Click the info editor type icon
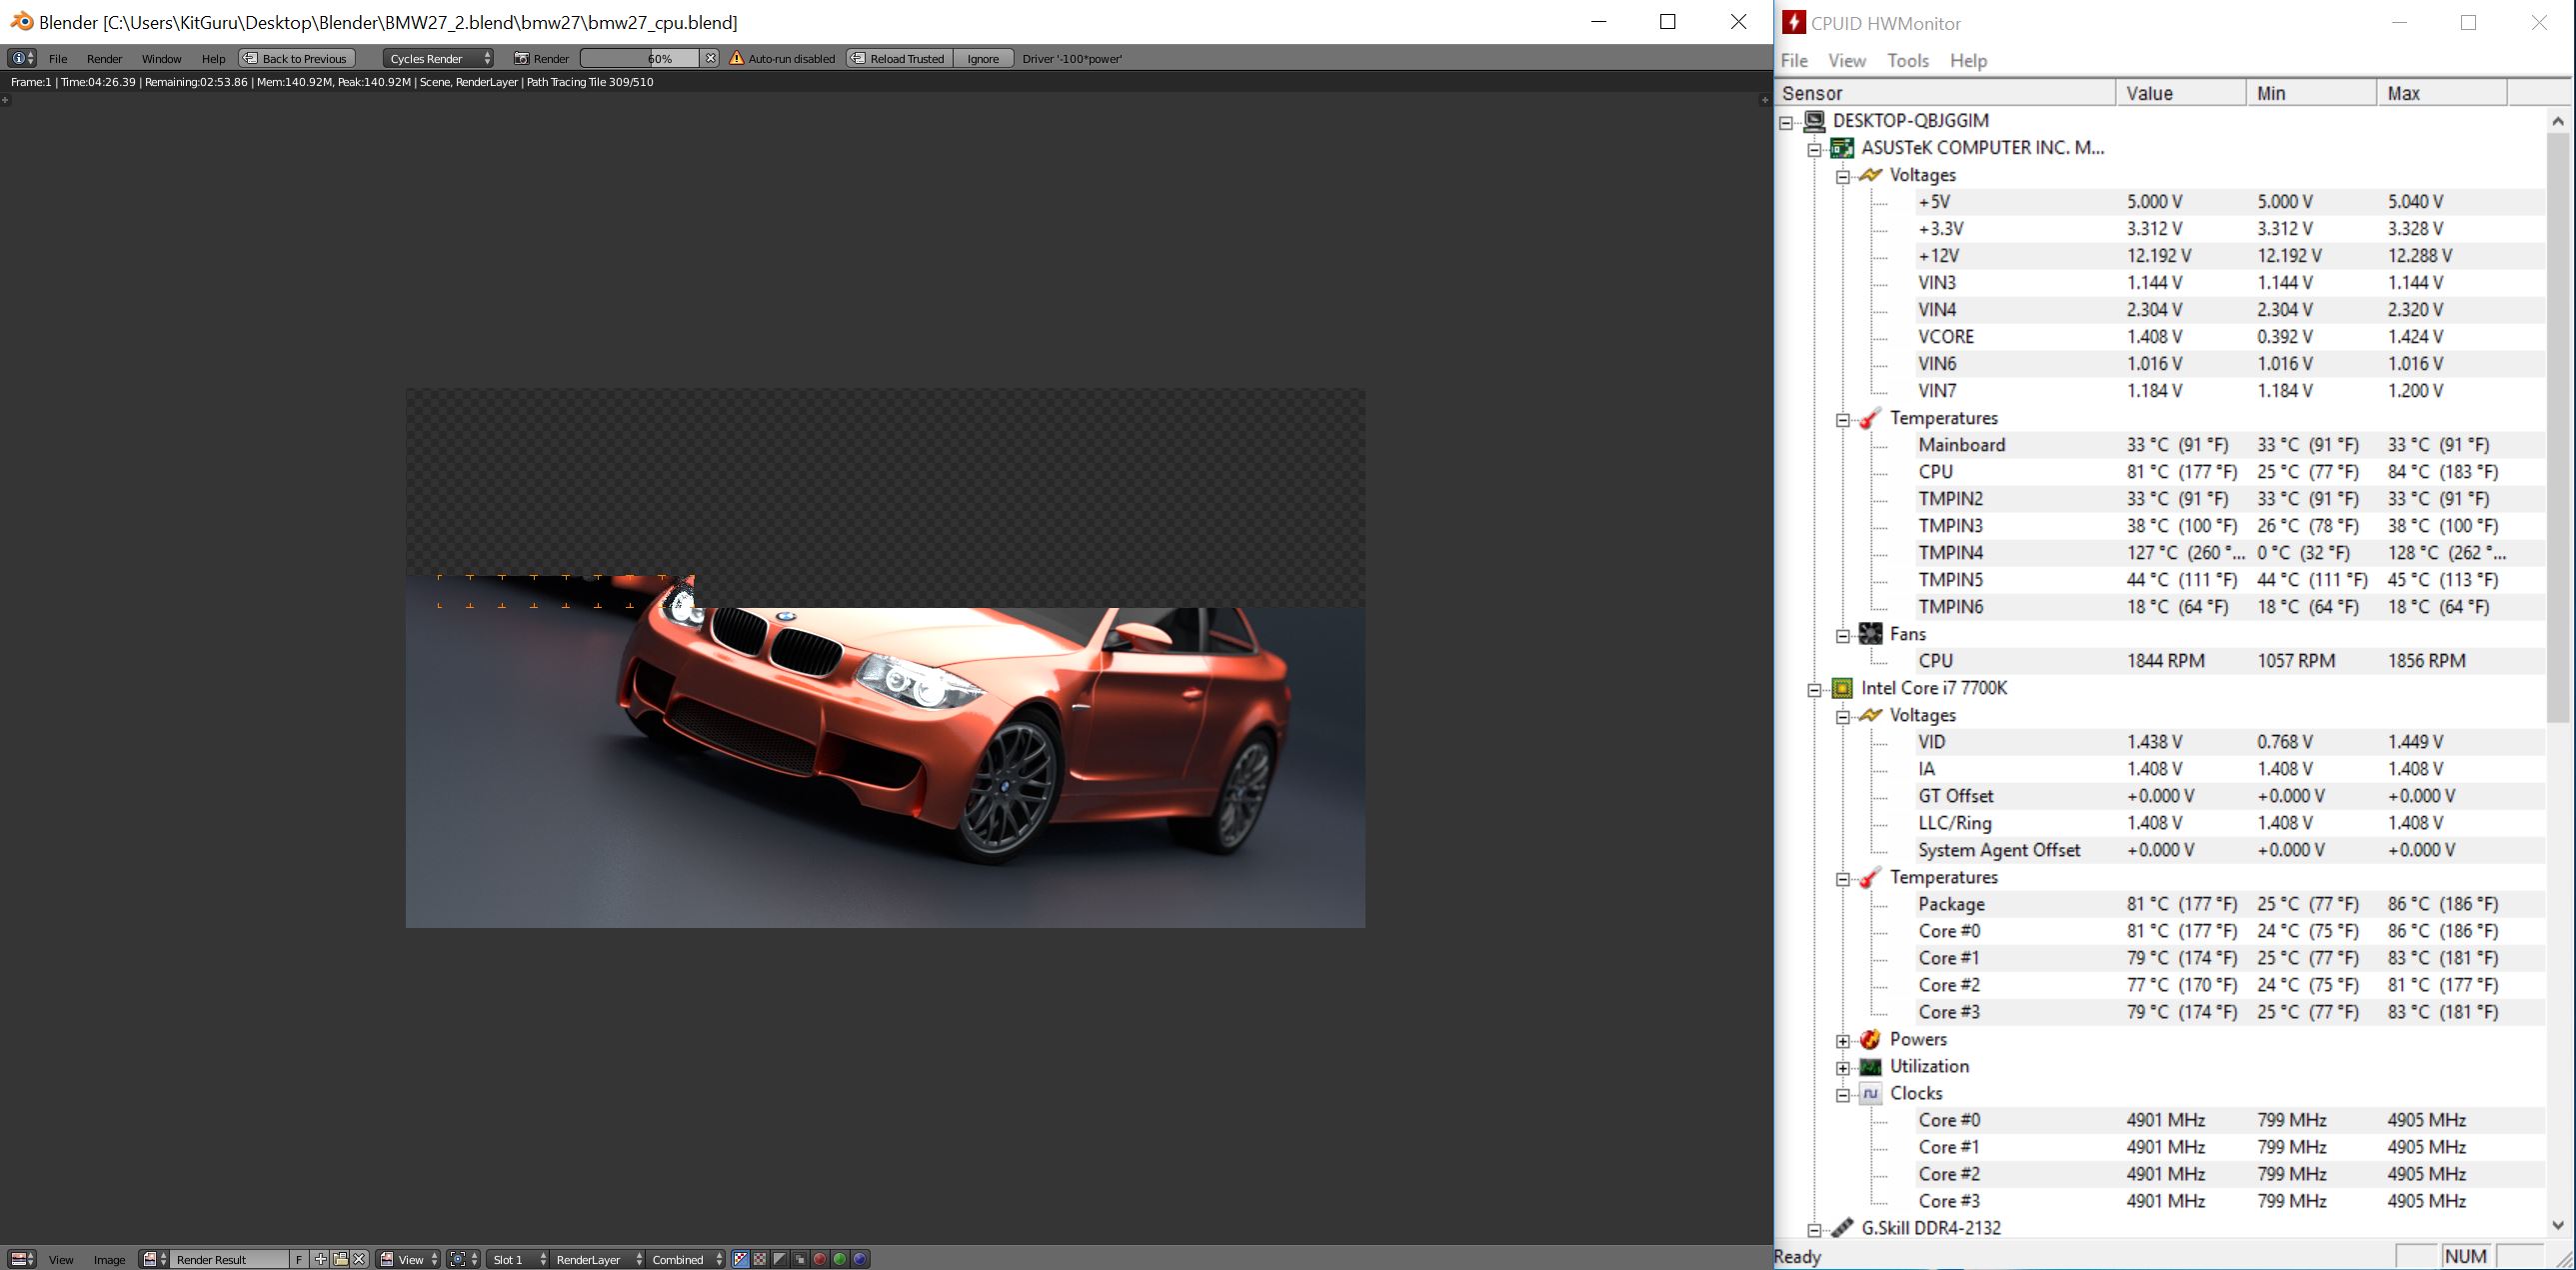The height and width of the screenshot is (1270, 2576). (22, 58)
